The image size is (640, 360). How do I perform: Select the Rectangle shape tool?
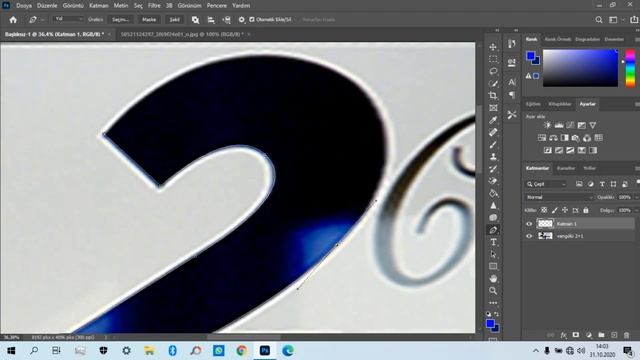point(493,267)
